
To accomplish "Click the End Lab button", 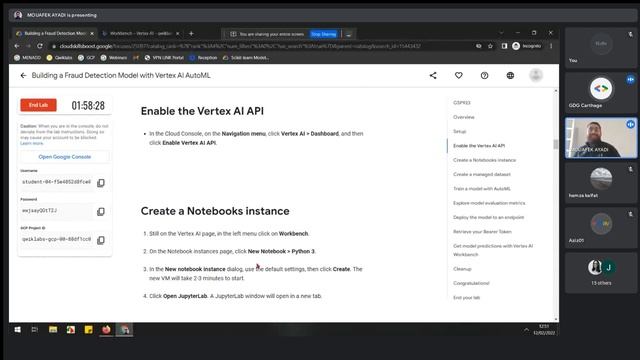I will (38, 105).
